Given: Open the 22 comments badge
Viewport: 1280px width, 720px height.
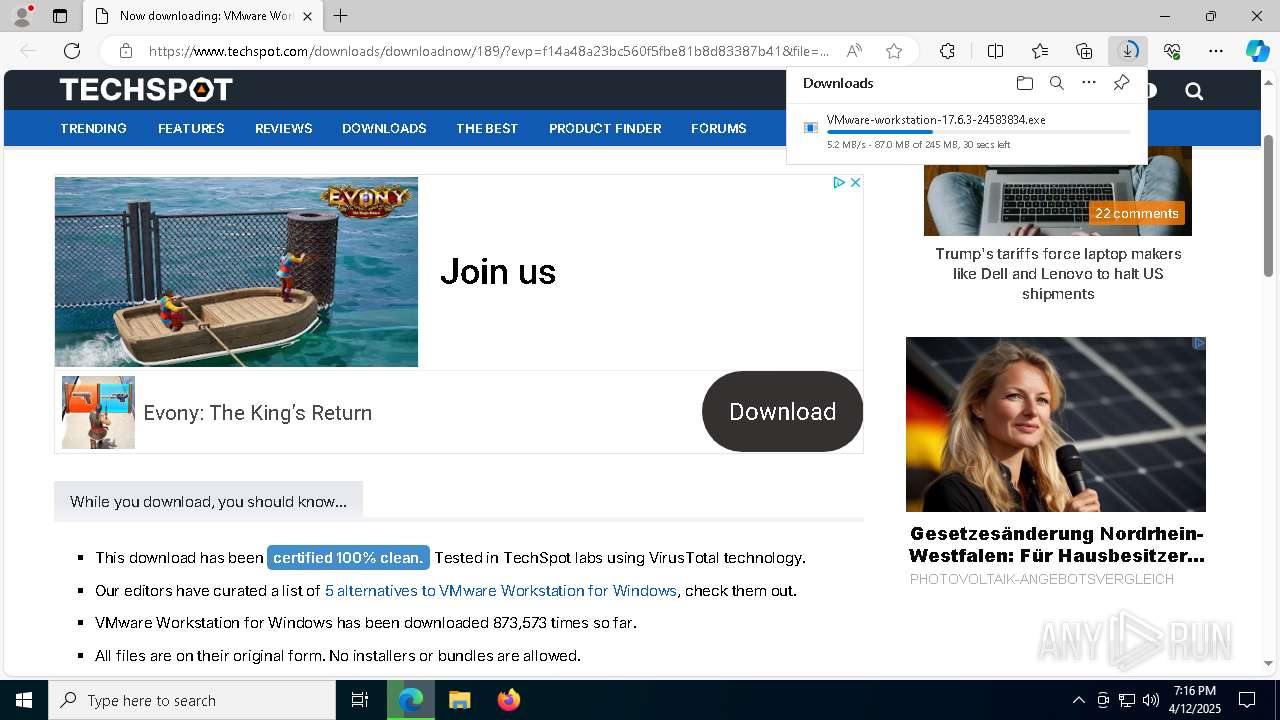Looking at the screenshot, I should pyautogui.click(x=1137, y=213).
